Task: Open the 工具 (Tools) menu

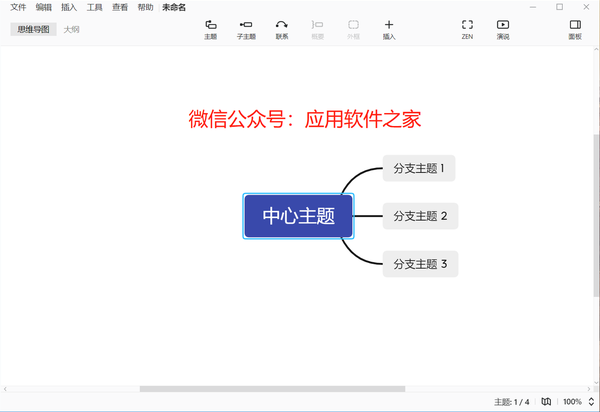Action: coord(94,7)
